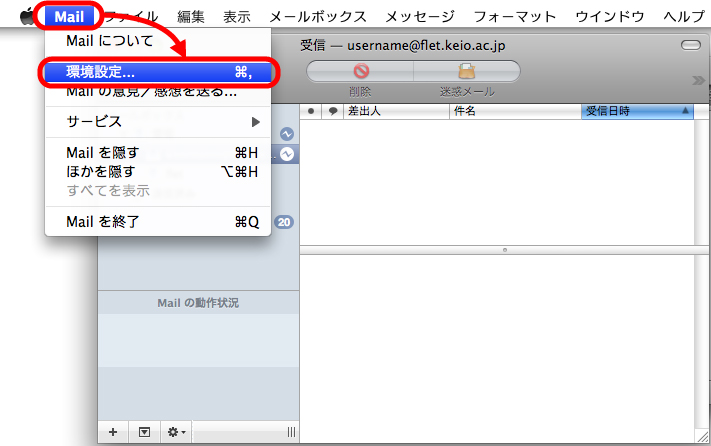The width and height of the screenshot is (711, 446).
Task: Expand the サービス submenu
Action: click(x=158, y=121)
